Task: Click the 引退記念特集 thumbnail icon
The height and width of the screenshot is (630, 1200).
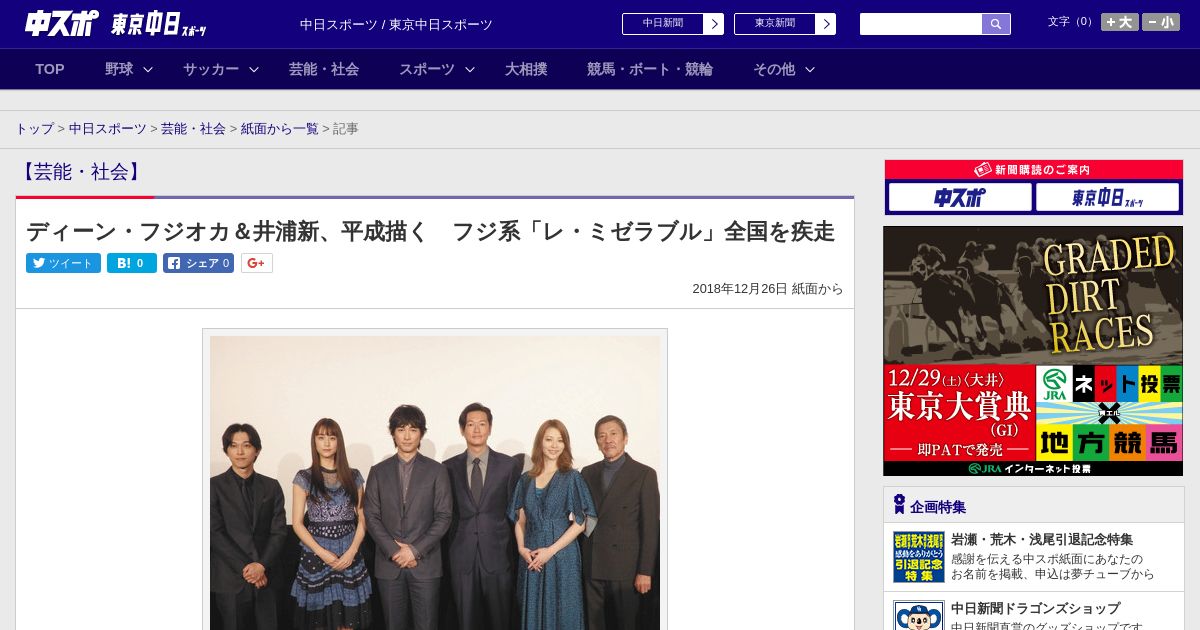Action: tap(918, 557)
